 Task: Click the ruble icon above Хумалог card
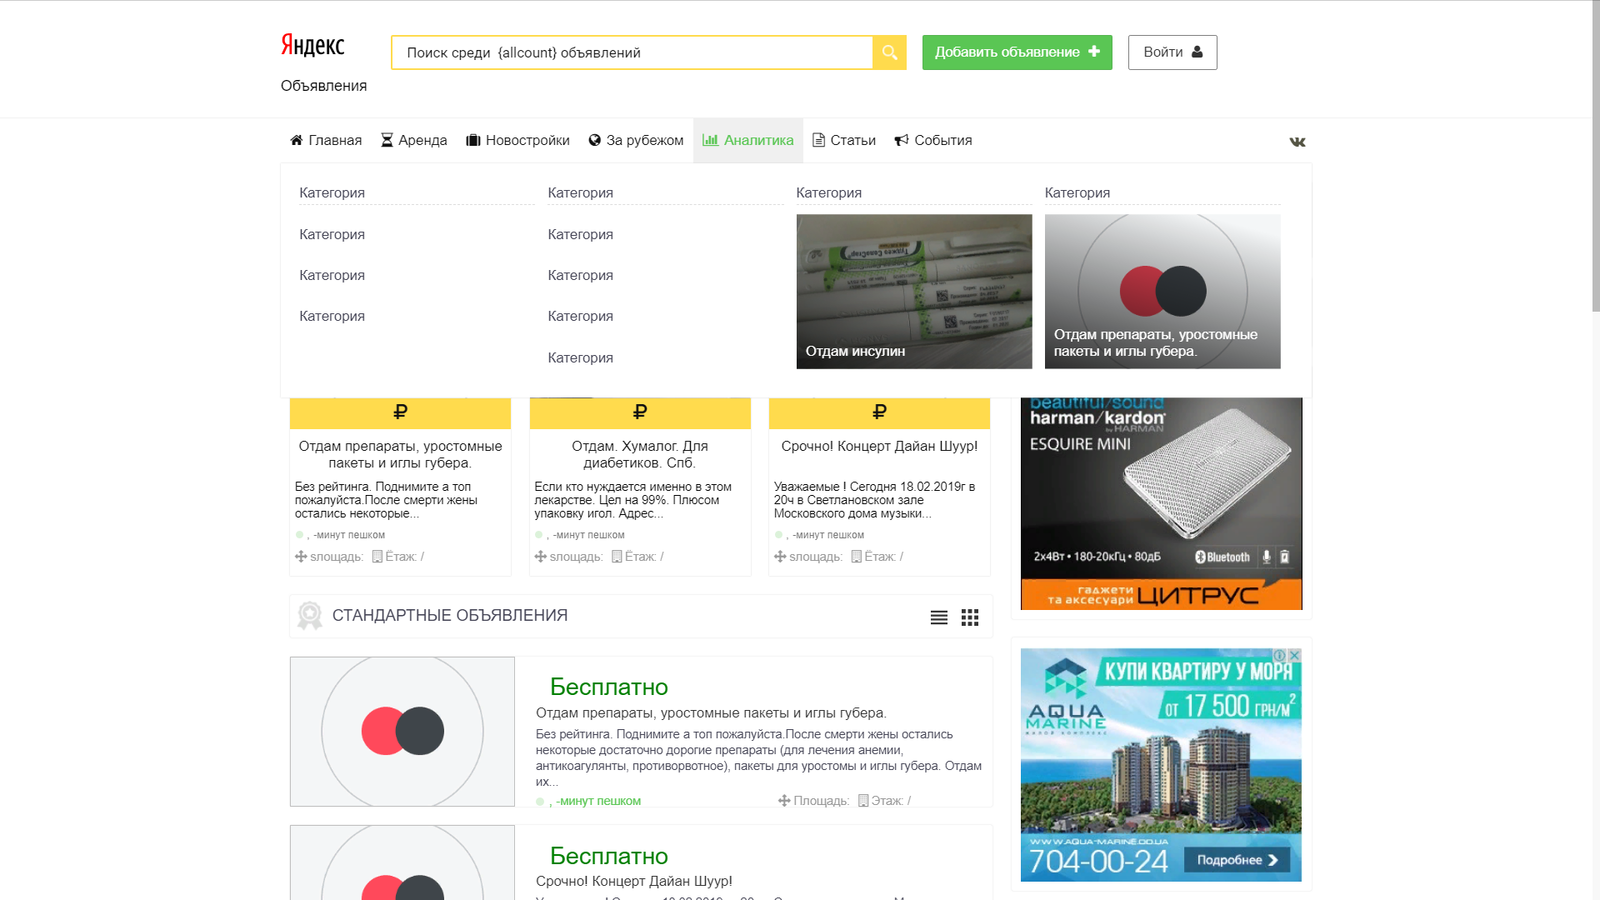[x=640, y=412]
